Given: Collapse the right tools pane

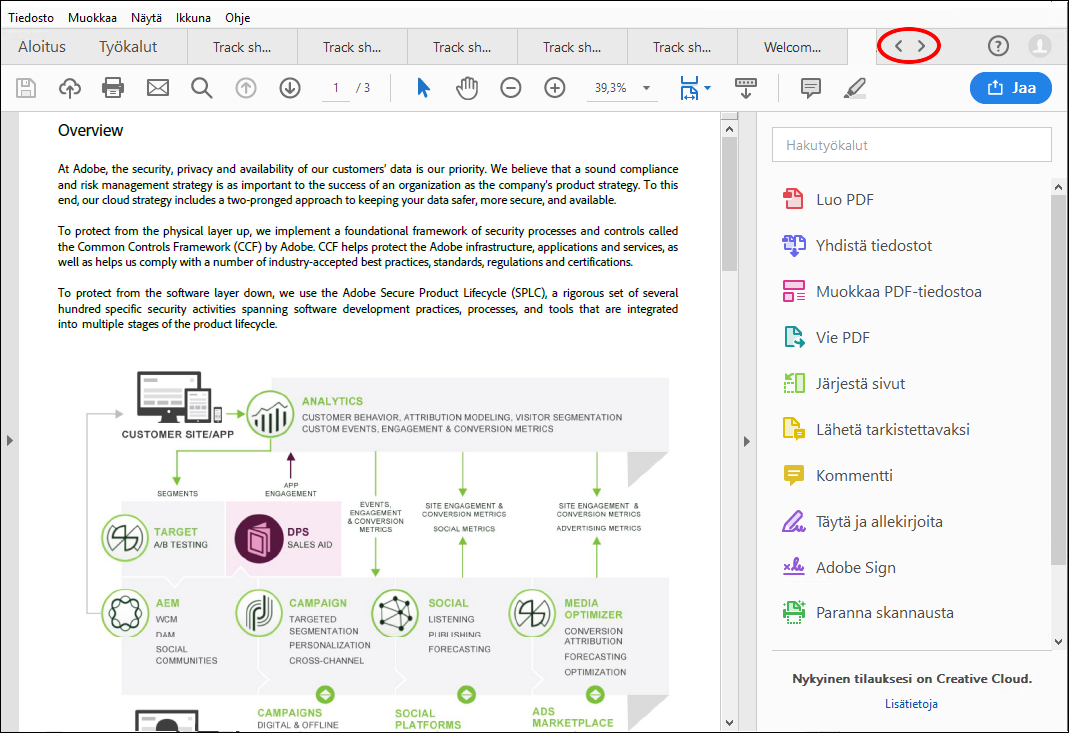Looking at the screenshot, I should pyautogui.click(x=747, y=441).
